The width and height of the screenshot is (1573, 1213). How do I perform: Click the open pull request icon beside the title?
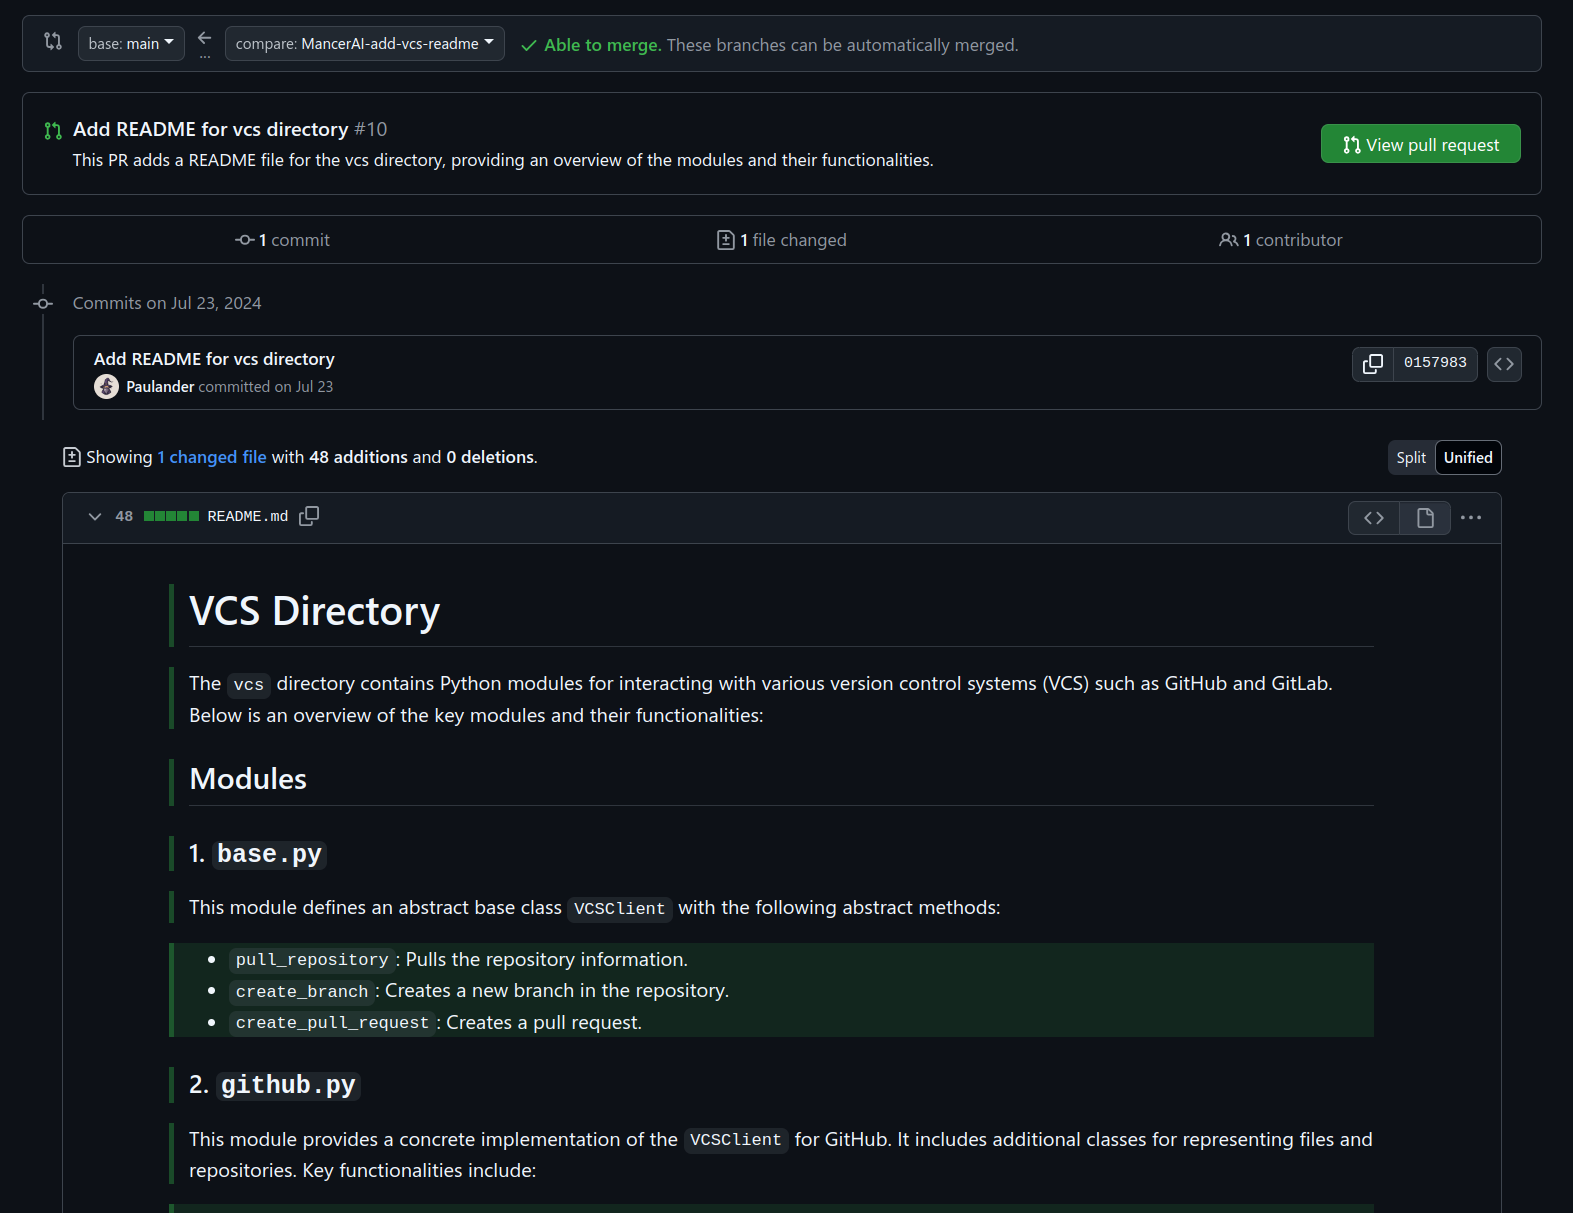[53, 131]
